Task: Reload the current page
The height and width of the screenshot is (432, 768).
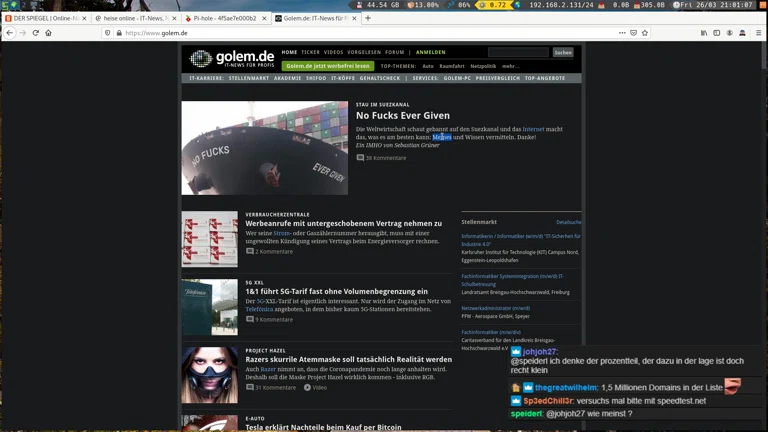Action: [x=35, y=33]
